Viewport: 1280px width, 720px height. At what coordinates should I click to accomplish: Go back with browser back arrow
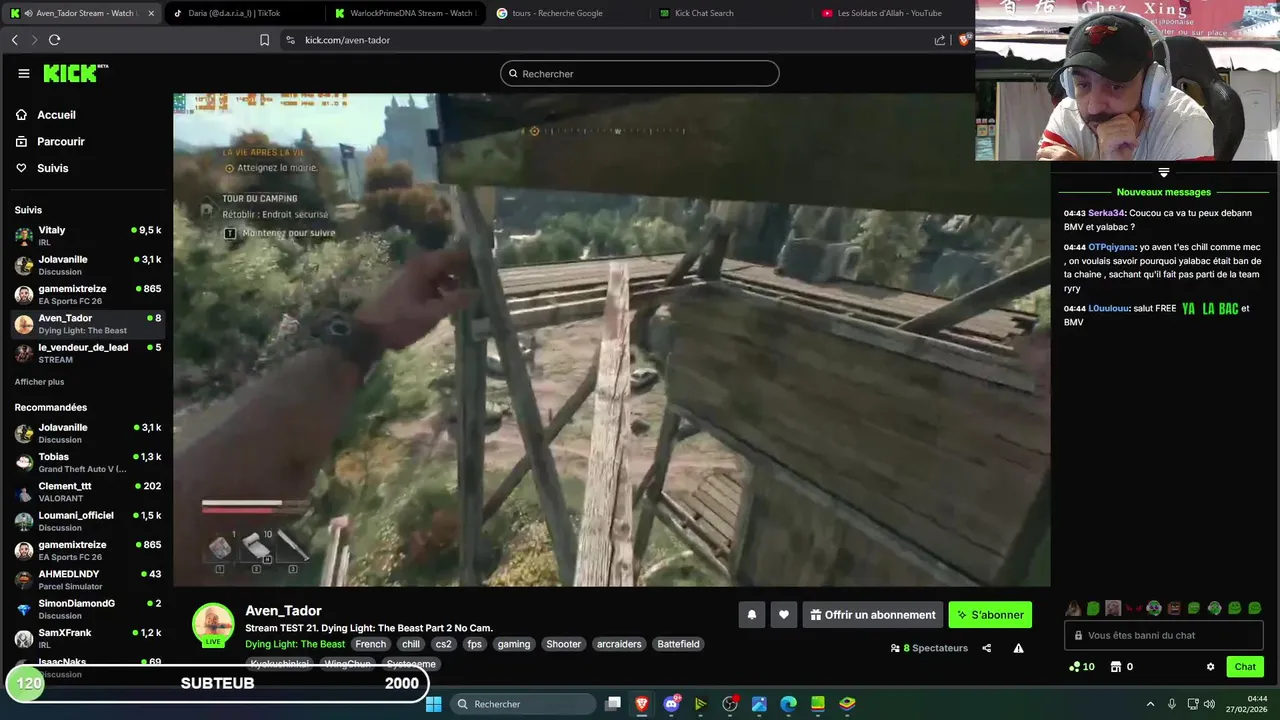tap(14, 40)
